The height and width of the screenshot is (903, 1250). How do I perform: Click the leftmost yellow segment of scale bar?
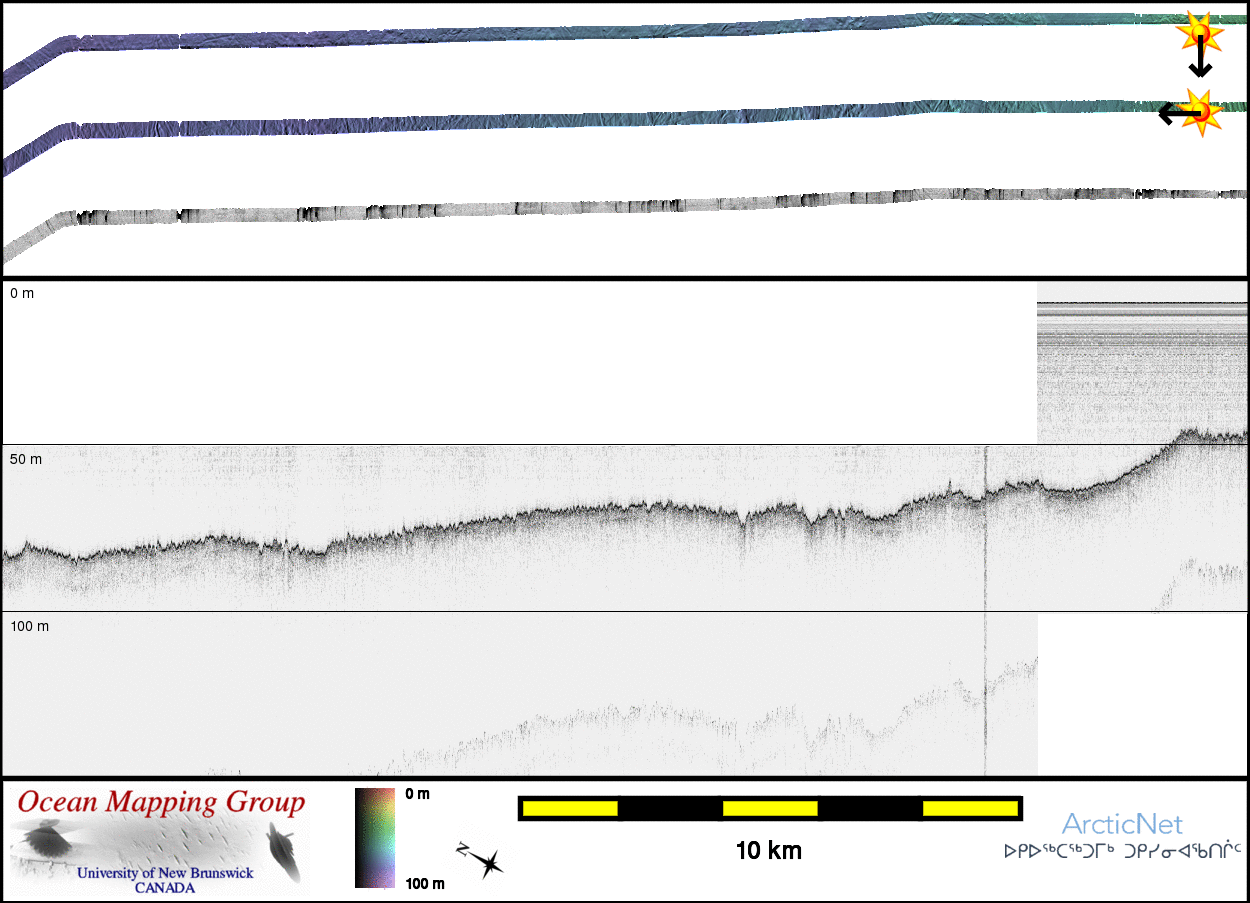[x=570, y=808]
